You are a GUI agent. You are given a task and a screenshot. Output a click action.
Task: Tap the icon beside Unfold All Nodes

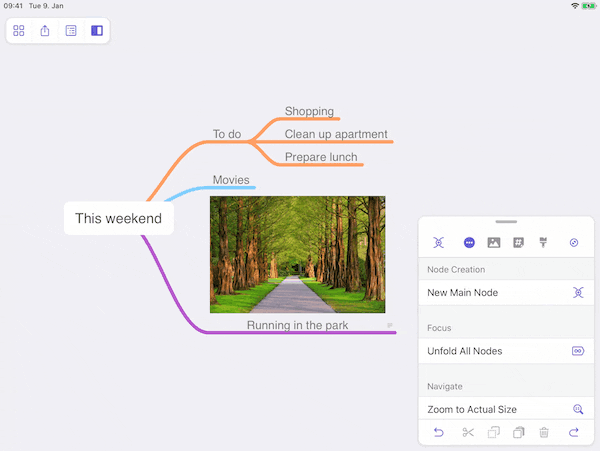click(578, 351)
